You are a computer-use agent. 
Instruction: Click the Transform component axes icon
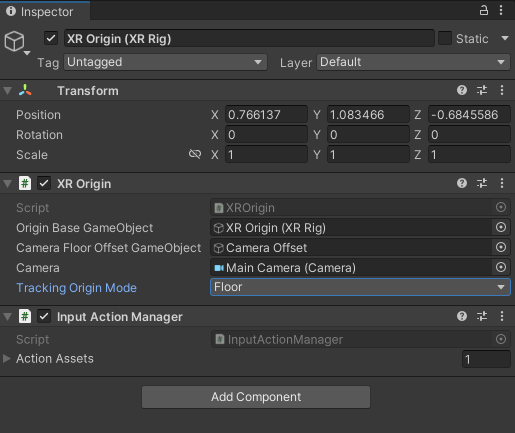click(x=25, y=90)
